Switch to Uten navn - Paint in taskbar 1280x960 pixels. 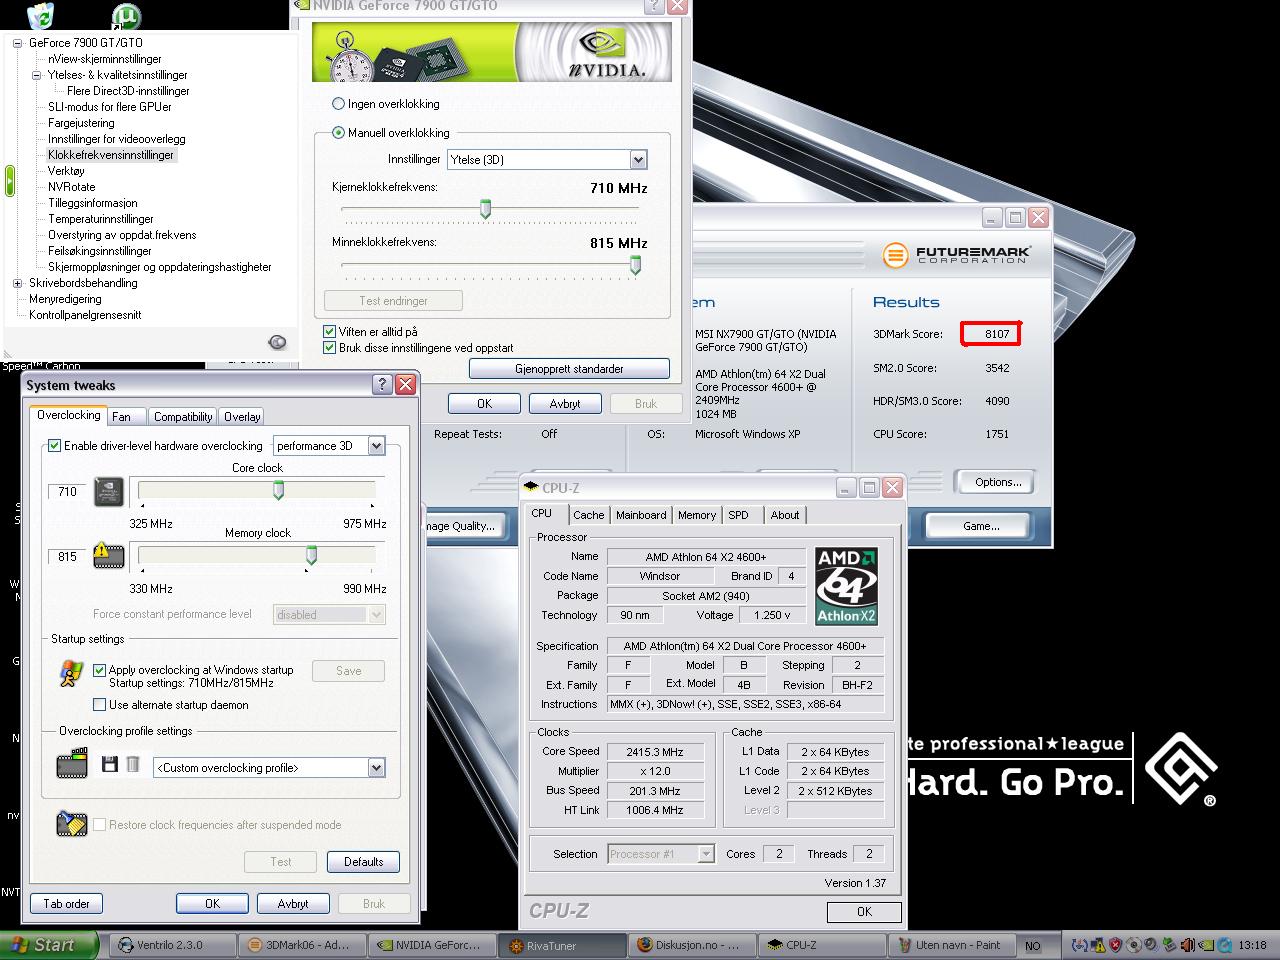point(951,945)
